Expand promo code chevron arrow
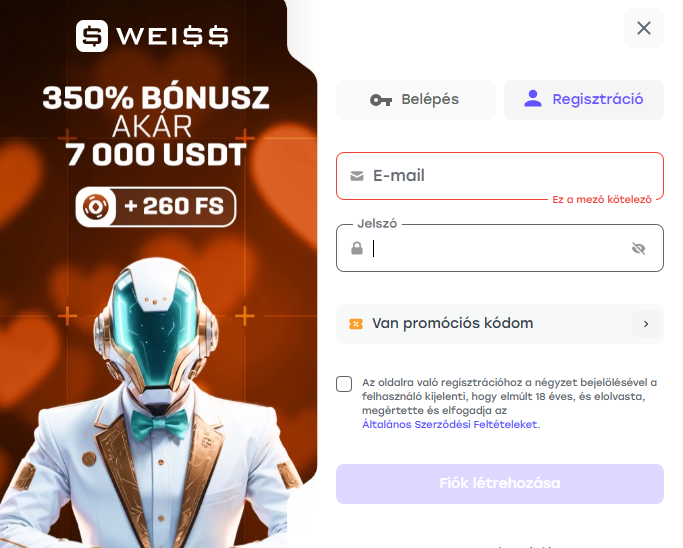 (646, 324)
